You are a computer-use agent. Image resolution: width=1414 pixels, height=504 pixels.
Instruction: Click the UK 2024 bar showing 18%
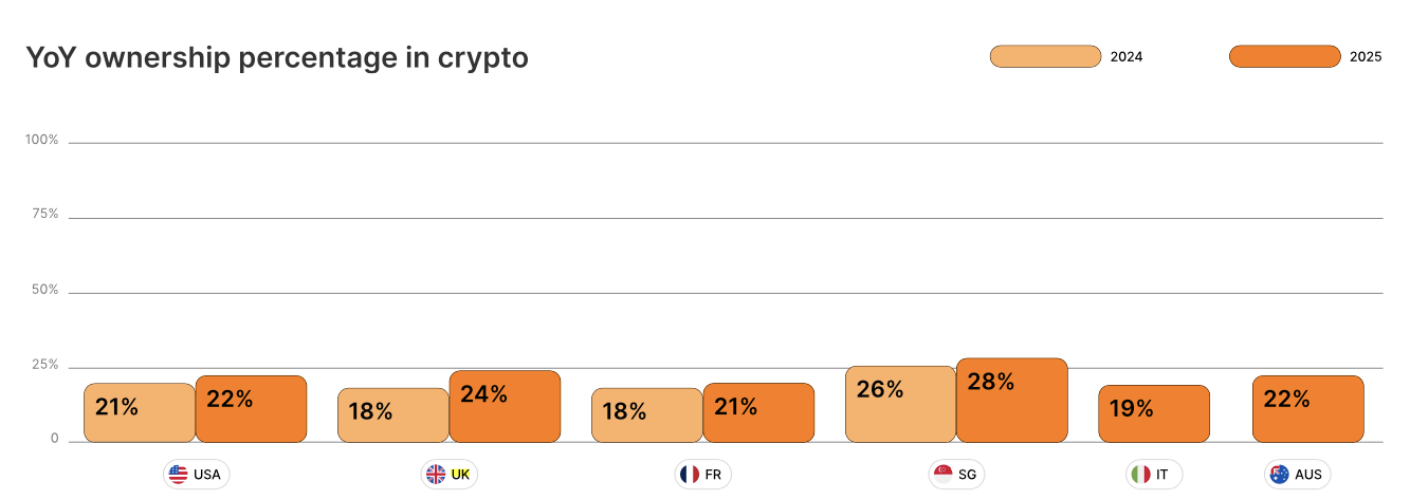tap(393, 415)
